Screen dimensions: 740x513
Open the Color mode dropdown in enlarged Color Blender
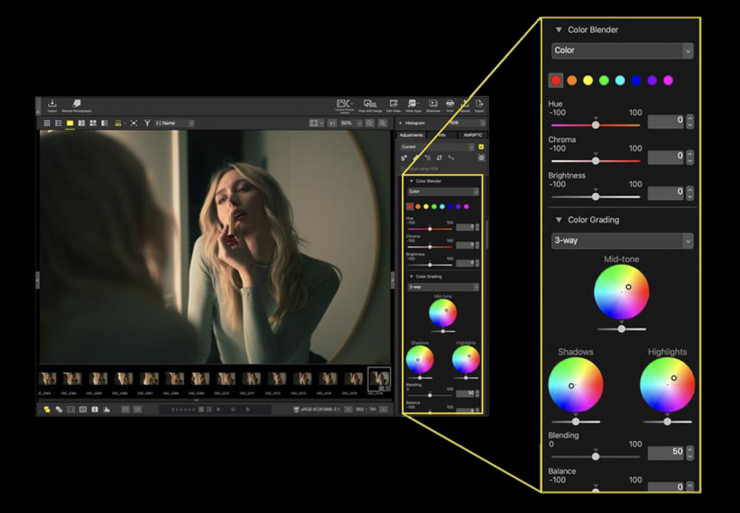coord(622,50)
